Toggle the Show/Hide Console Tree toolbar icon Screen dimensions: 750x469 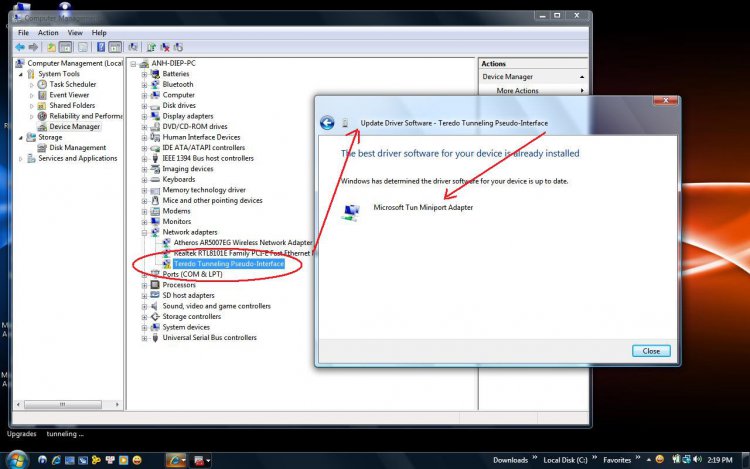(x=66, y=47)
